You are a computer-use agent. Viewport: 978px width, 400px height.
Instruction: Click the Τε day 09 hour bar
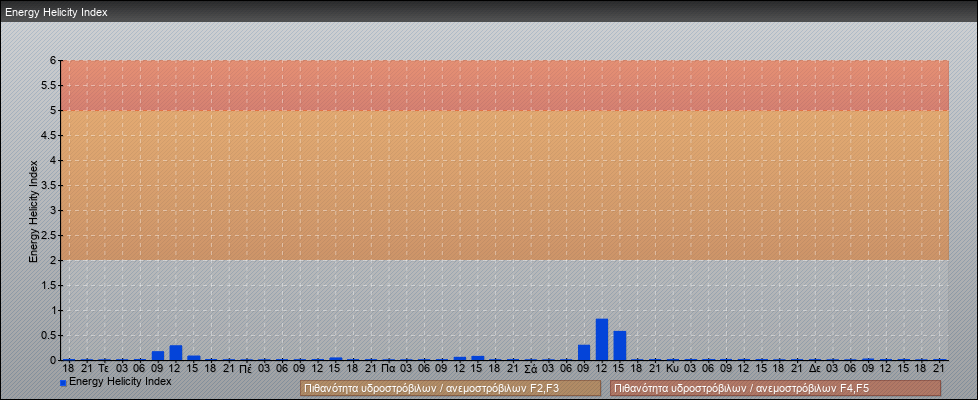(x=158, y=356)
